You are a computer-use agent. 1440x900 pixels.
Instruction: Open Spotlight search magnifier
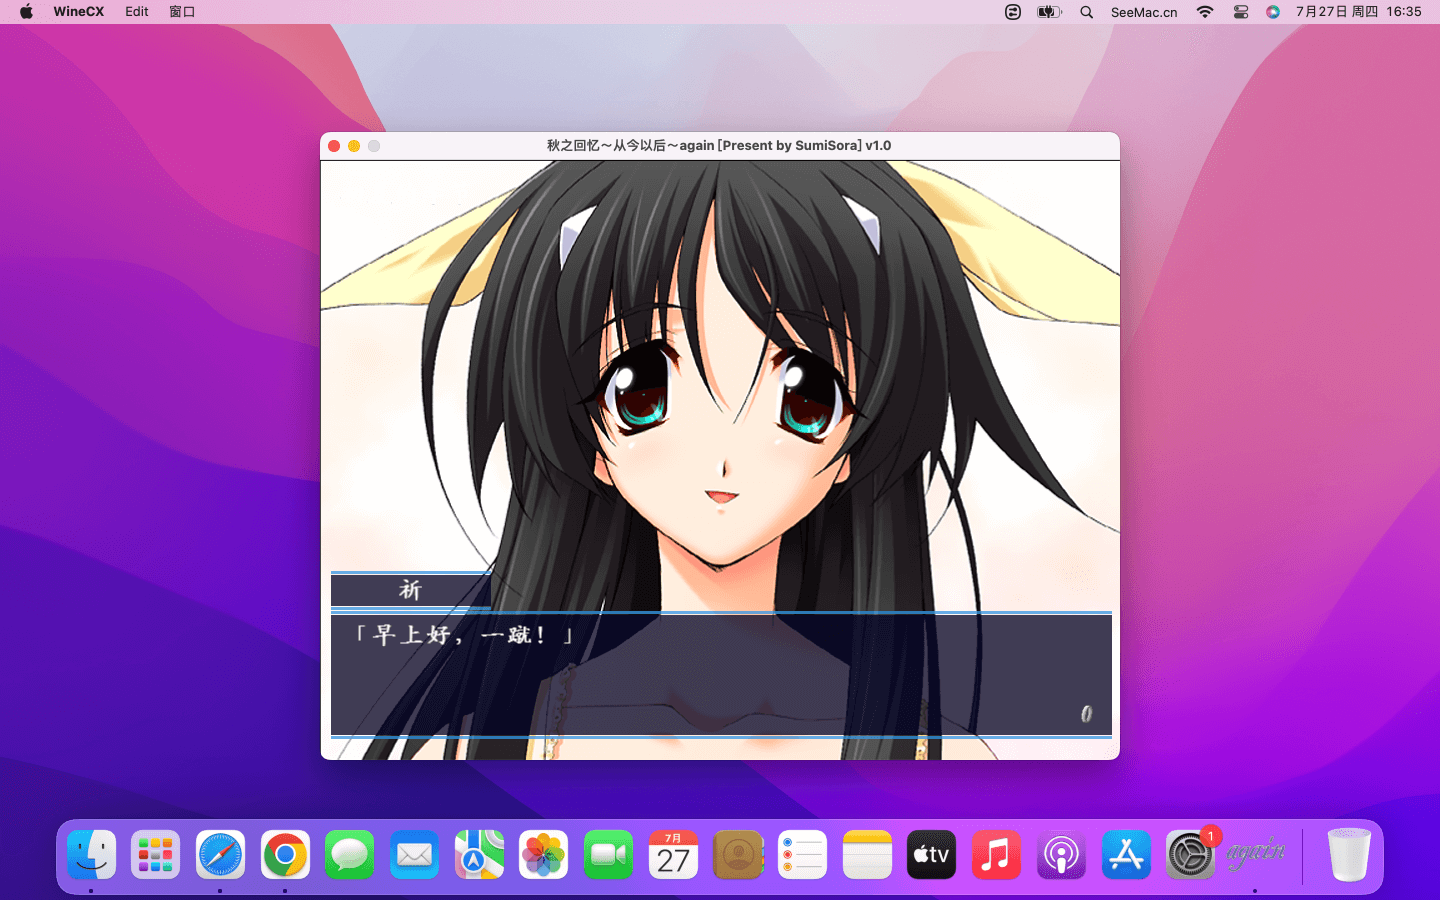pyautogui.click(x=1086, y=12)
